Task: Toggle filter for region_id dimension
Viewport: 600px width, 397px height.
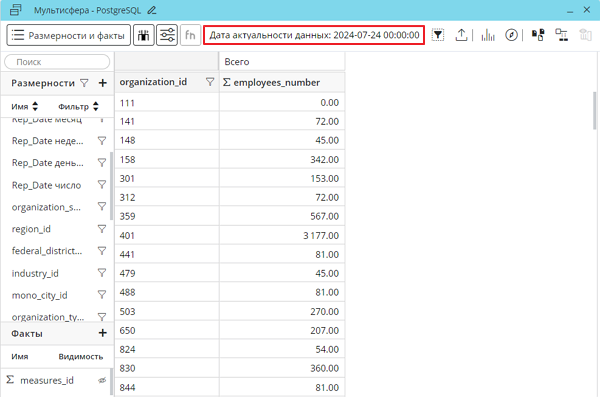Action: pyautogui.click(x=101, y=229)
